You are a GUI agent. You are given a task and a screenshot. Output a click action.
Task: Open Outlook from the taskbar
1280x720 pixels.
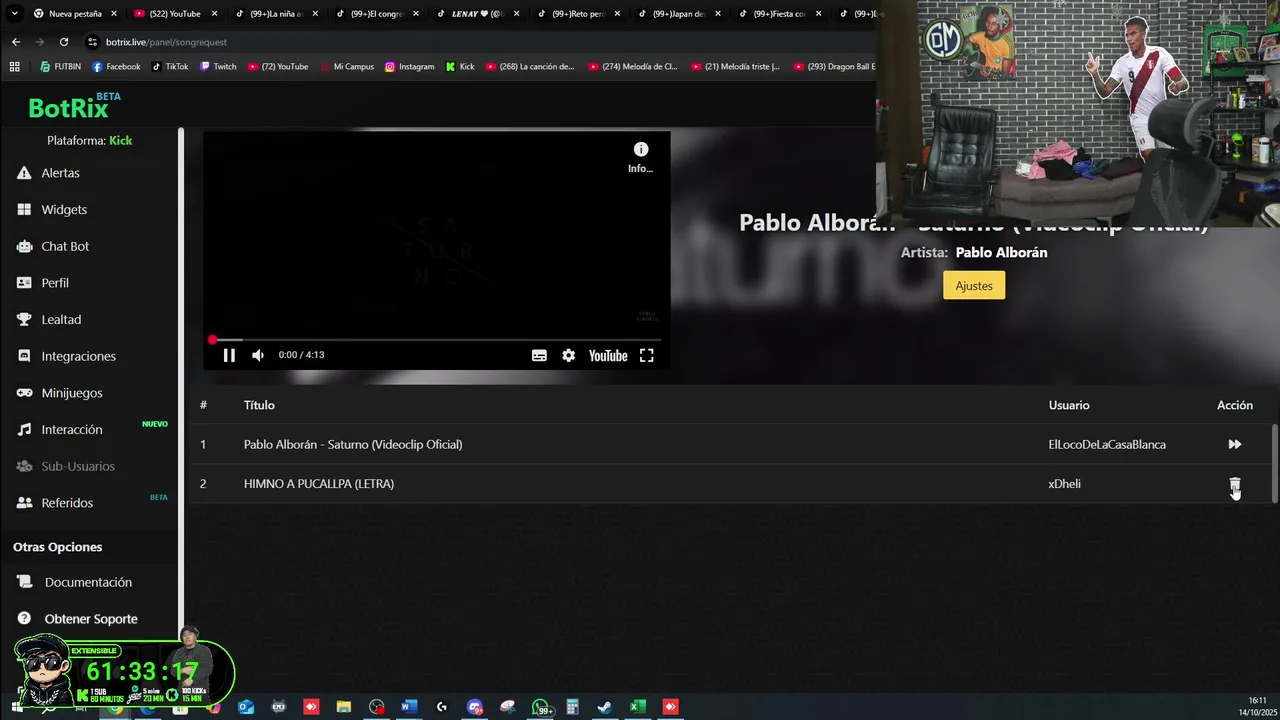click(x=246, y=707)
